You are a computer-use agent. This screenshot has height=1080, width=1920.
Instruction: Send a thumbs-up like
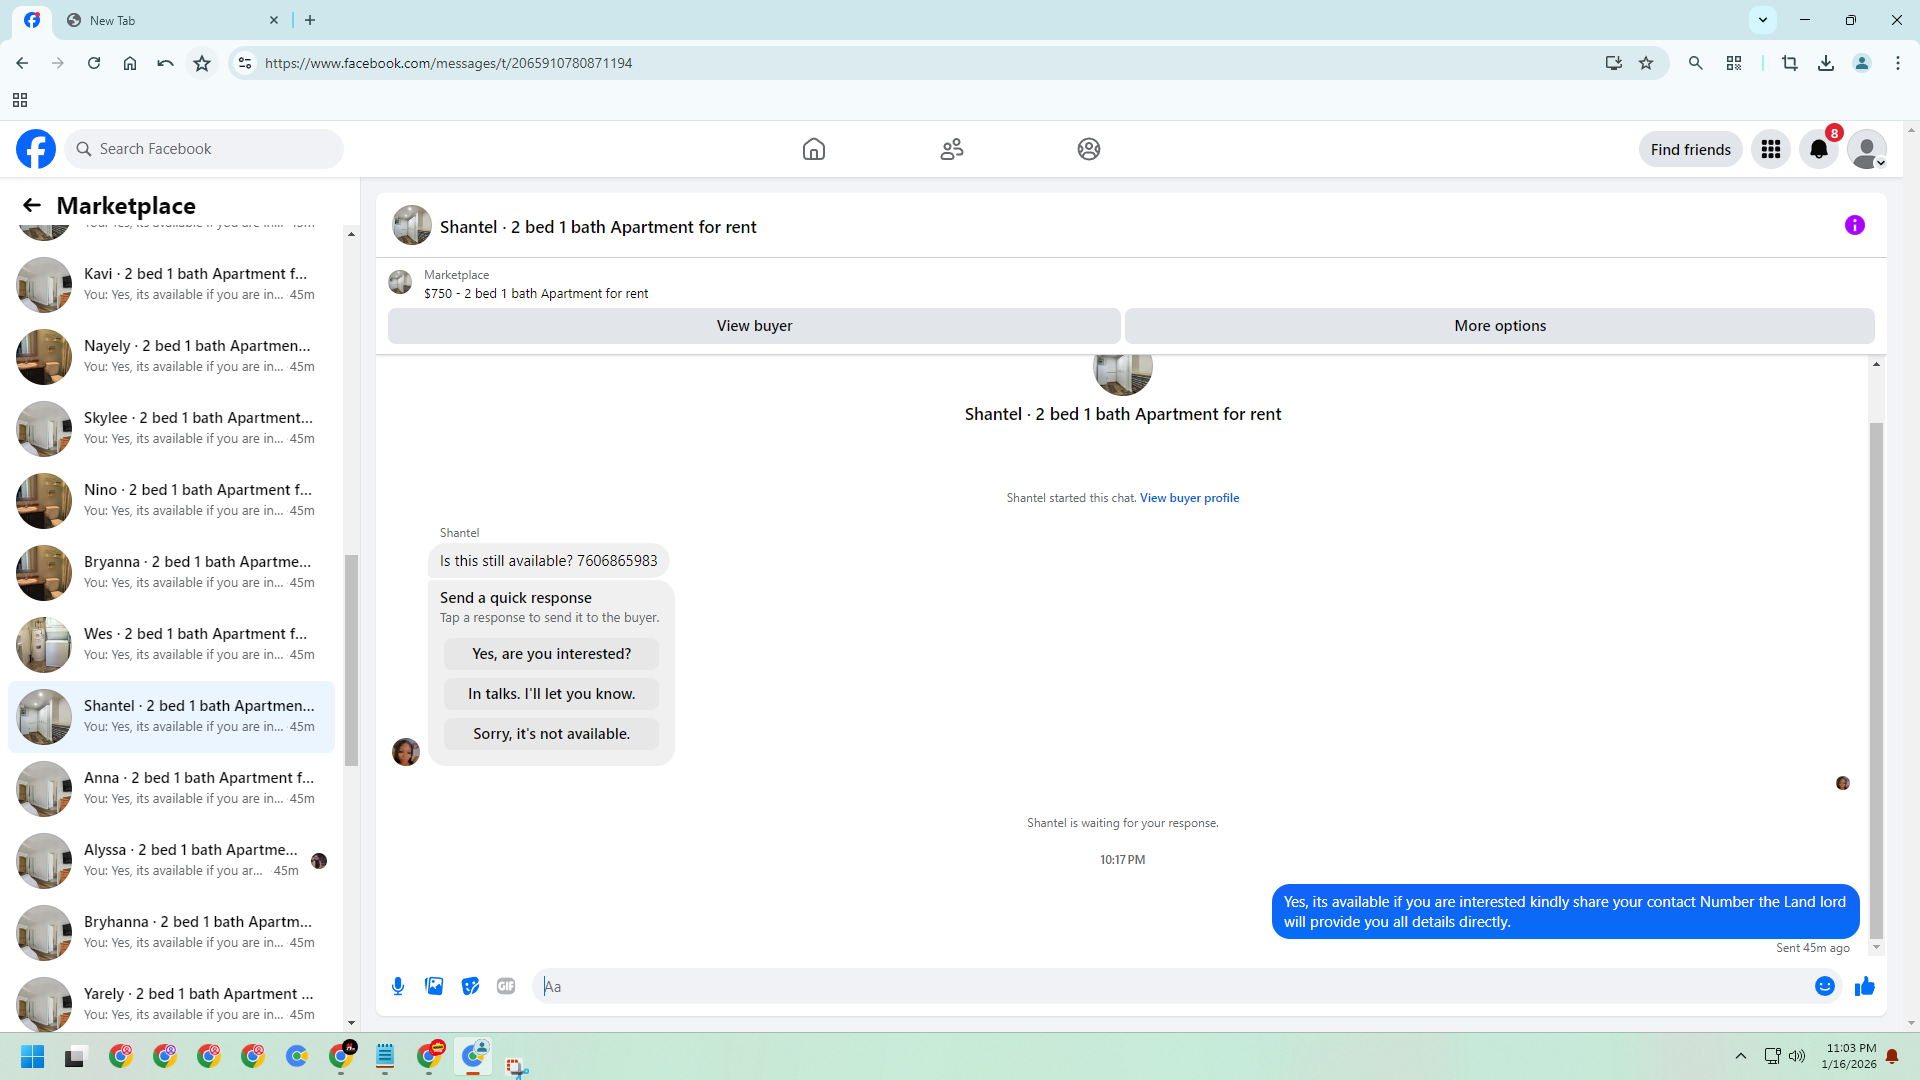tap(1865, 986)
